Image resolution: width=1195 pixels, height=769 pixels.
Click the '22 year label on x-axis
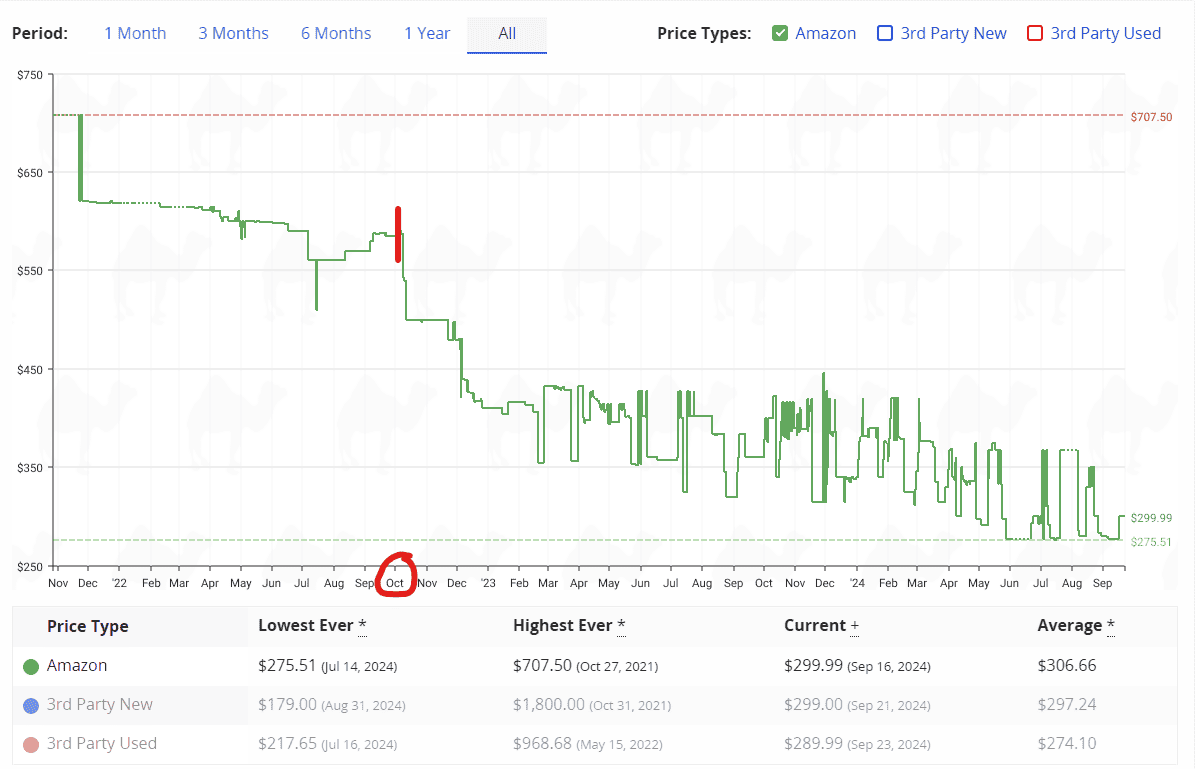coord(119,583)
